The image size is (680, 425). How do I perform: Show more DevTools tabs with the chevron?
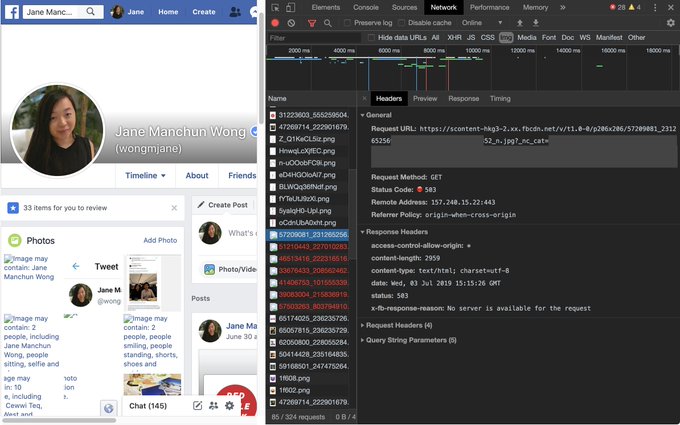(x=562, y=7)
